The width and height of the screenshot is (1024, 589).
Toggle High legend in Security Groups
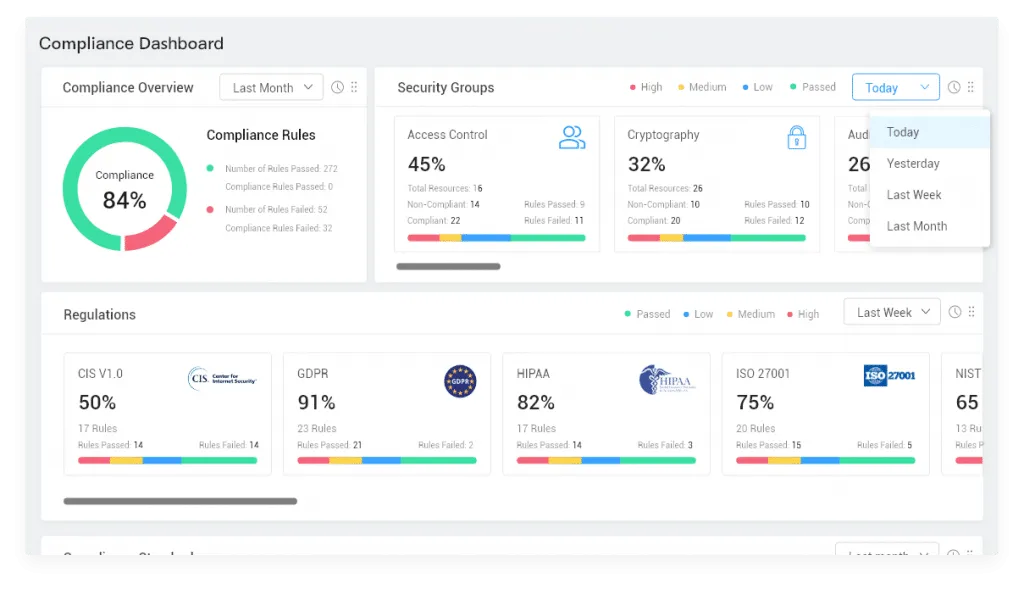pyautogui.click(x=646, y=87)
